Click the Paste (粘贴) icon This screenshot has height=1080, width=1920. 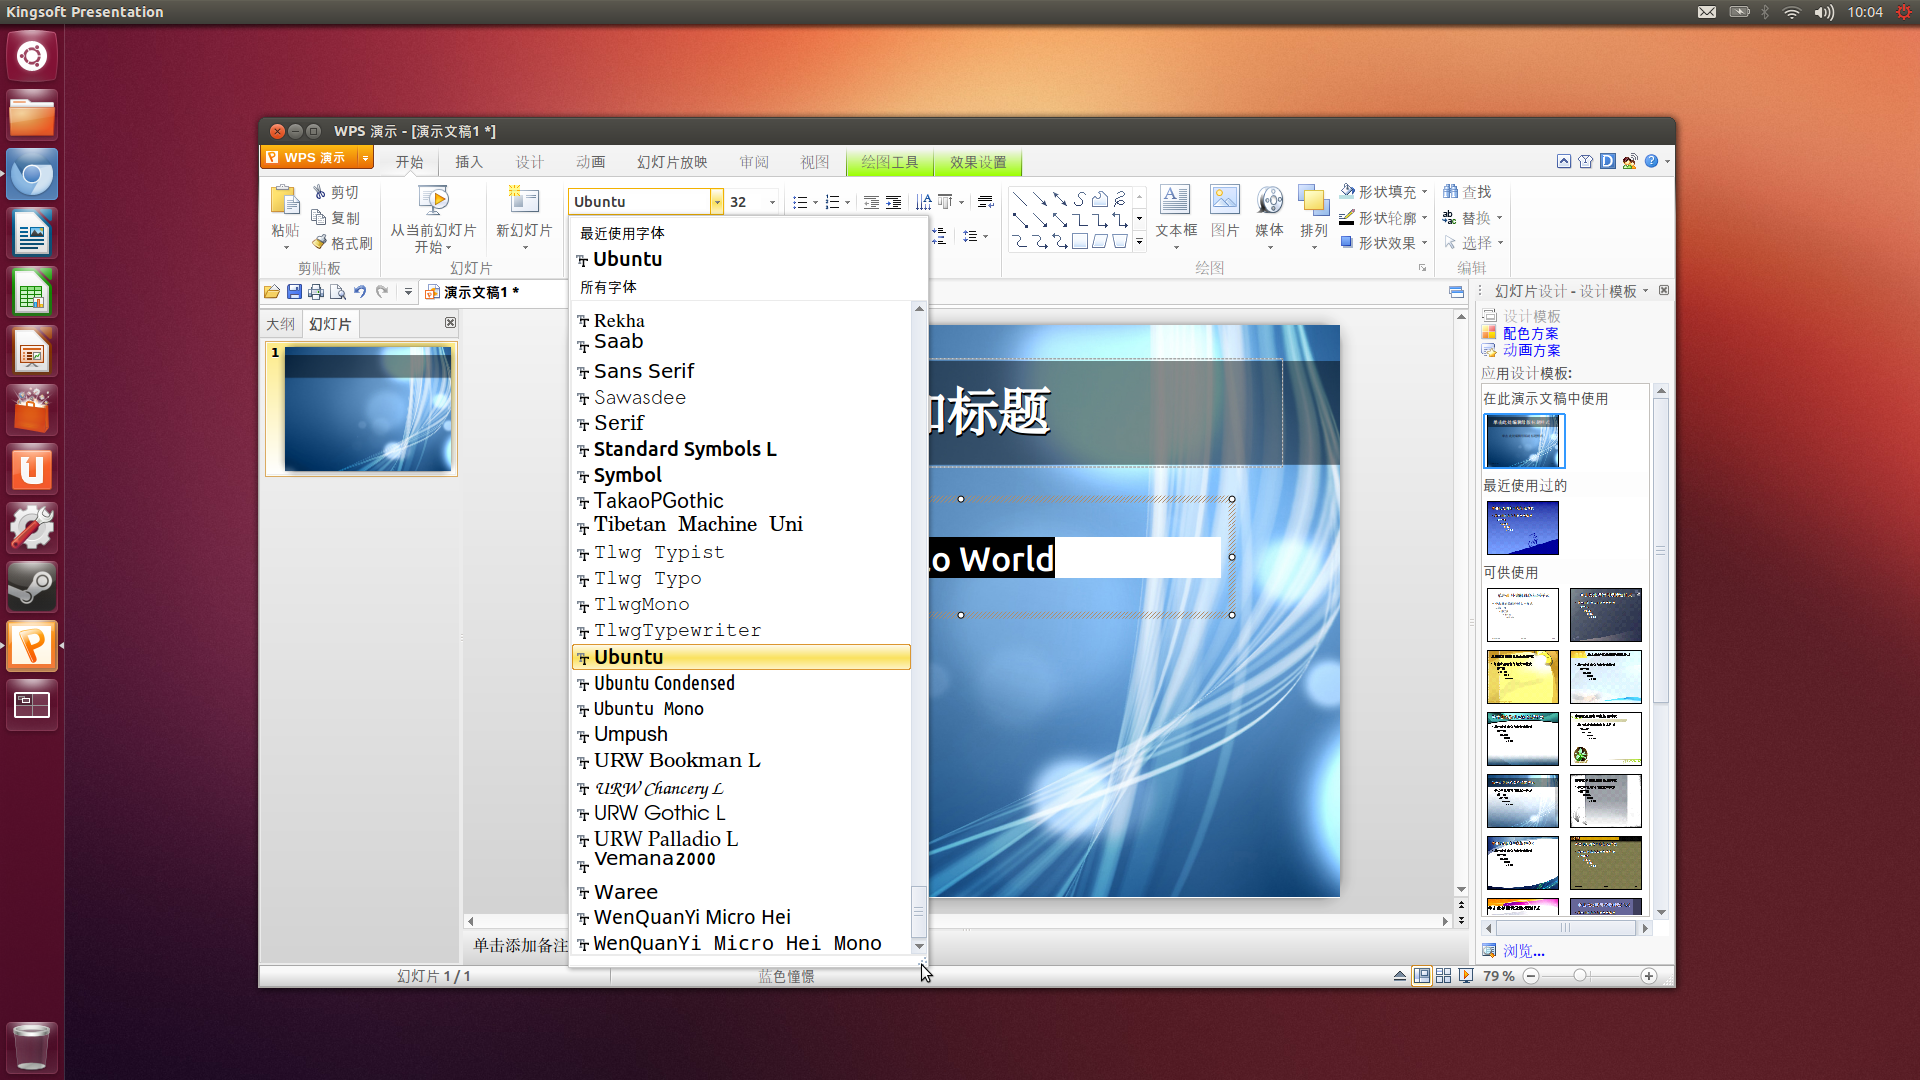pyautogui.click(x=285, y=201)
